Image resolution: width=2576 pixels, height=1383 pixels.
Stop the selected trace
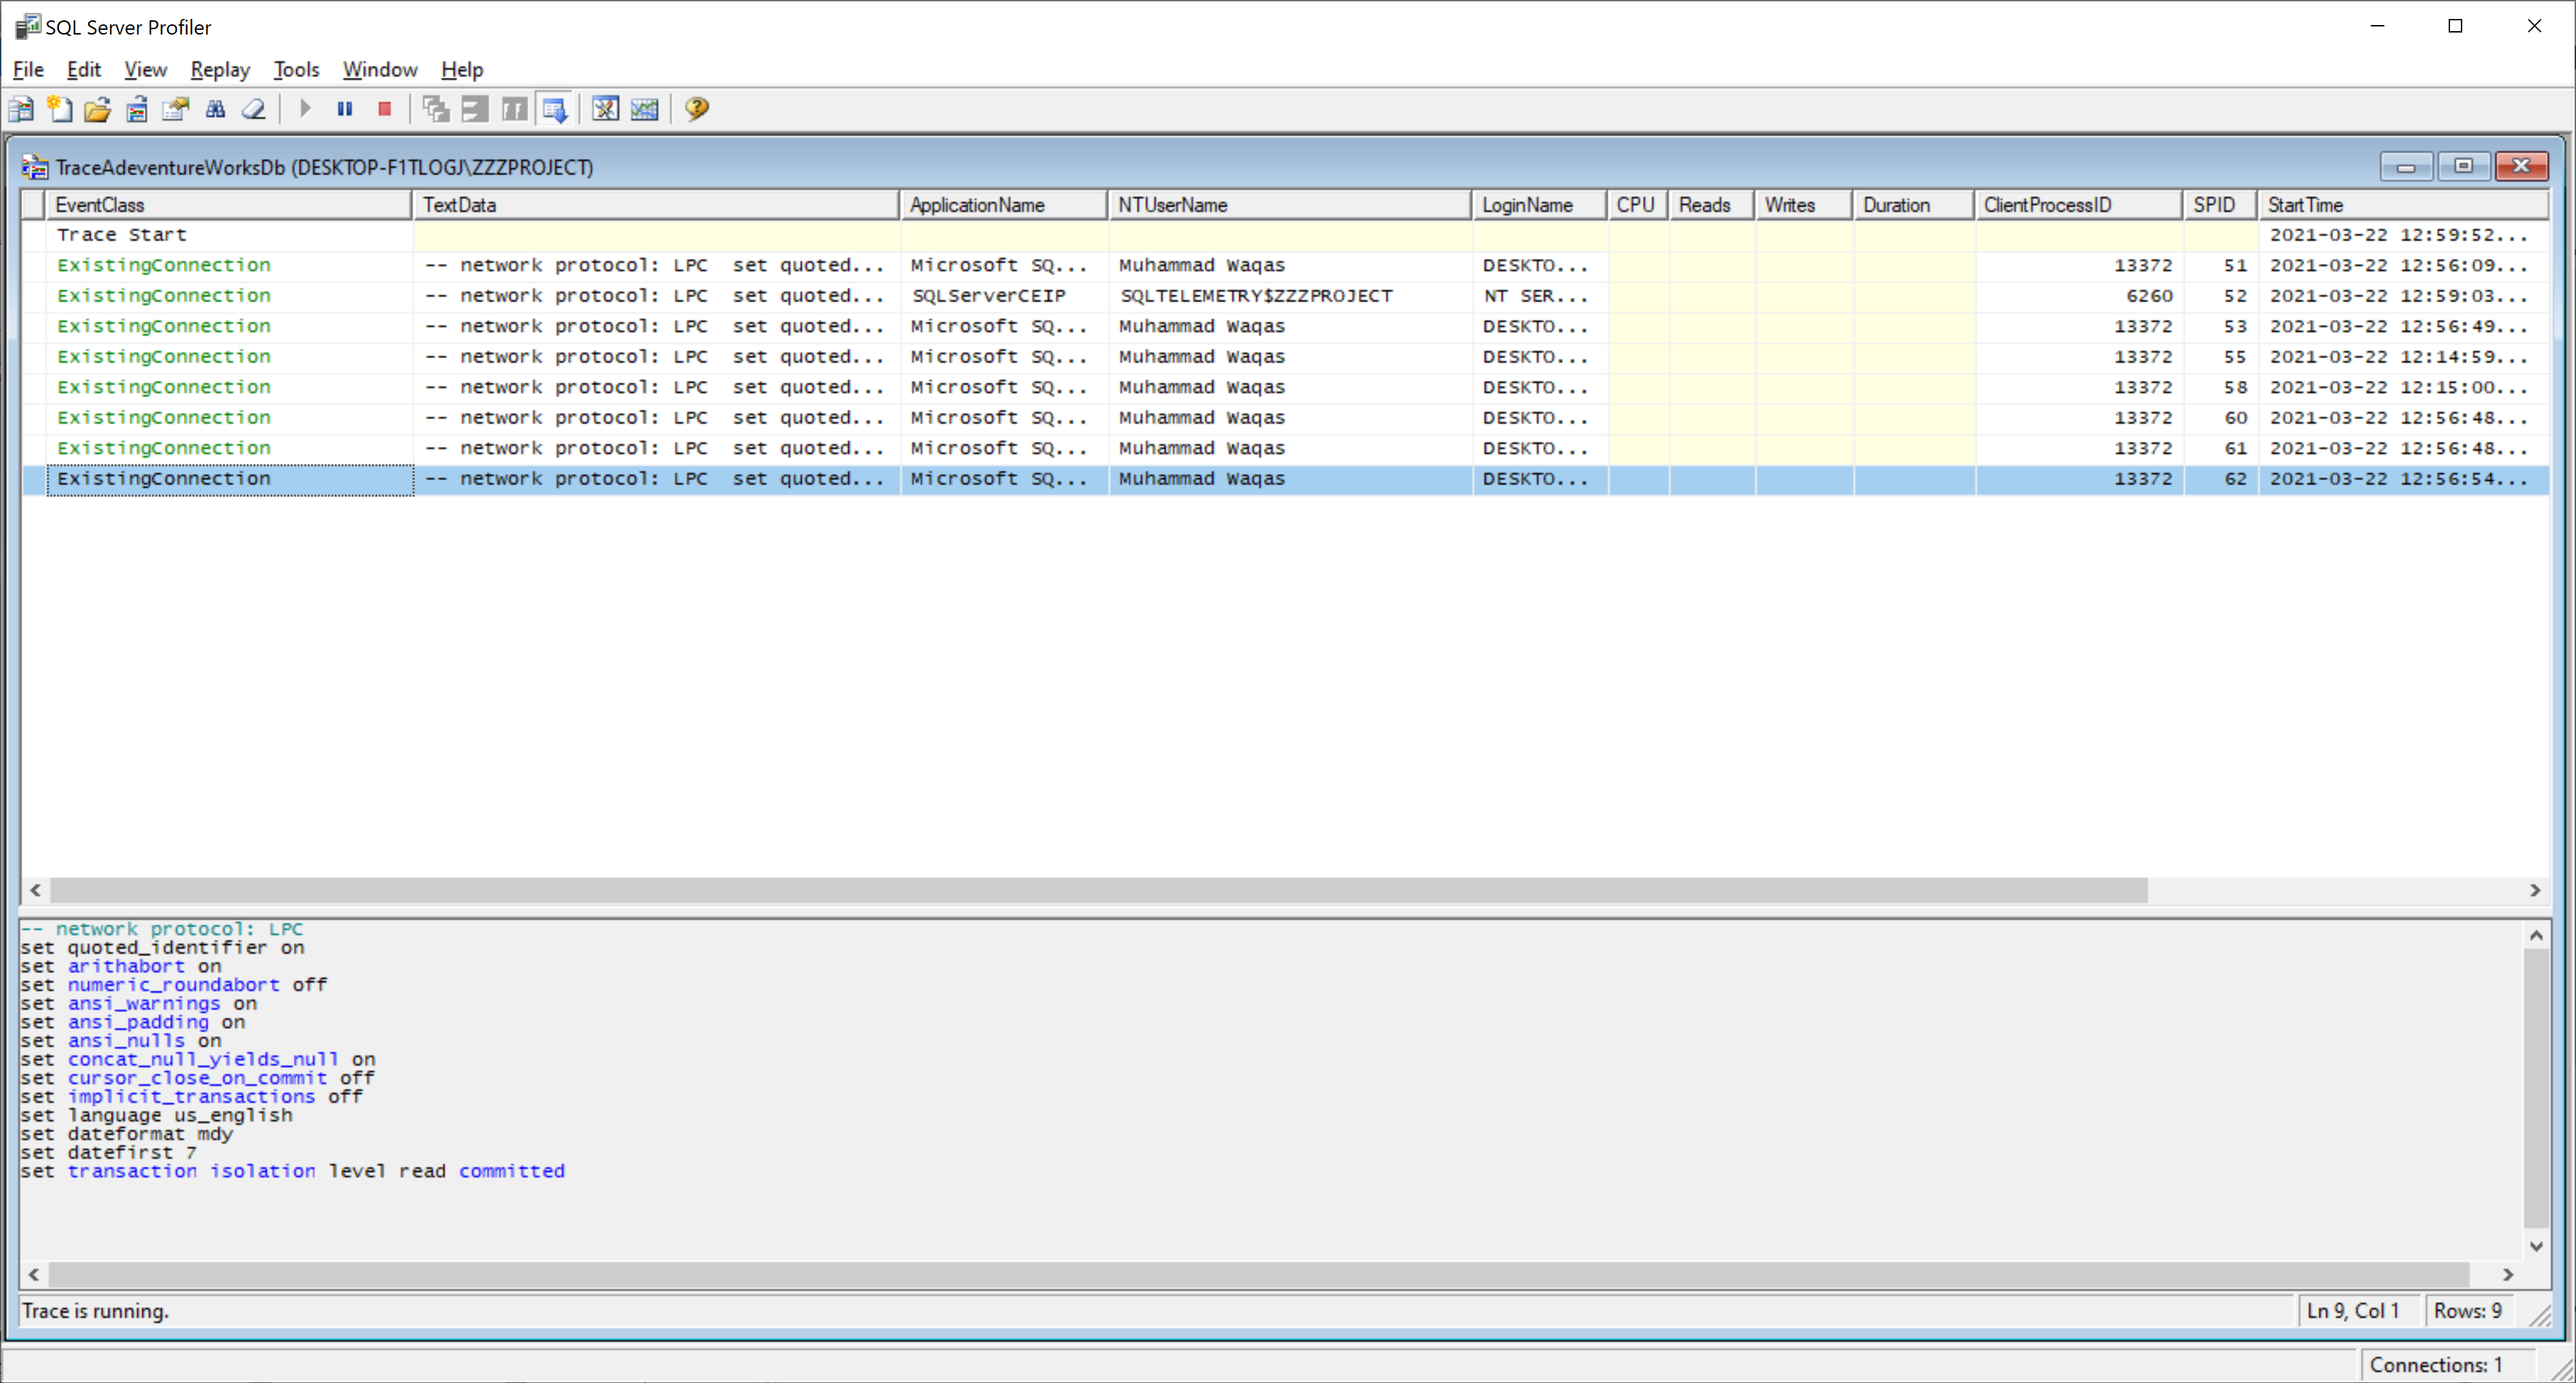click(x=384, y=109)
